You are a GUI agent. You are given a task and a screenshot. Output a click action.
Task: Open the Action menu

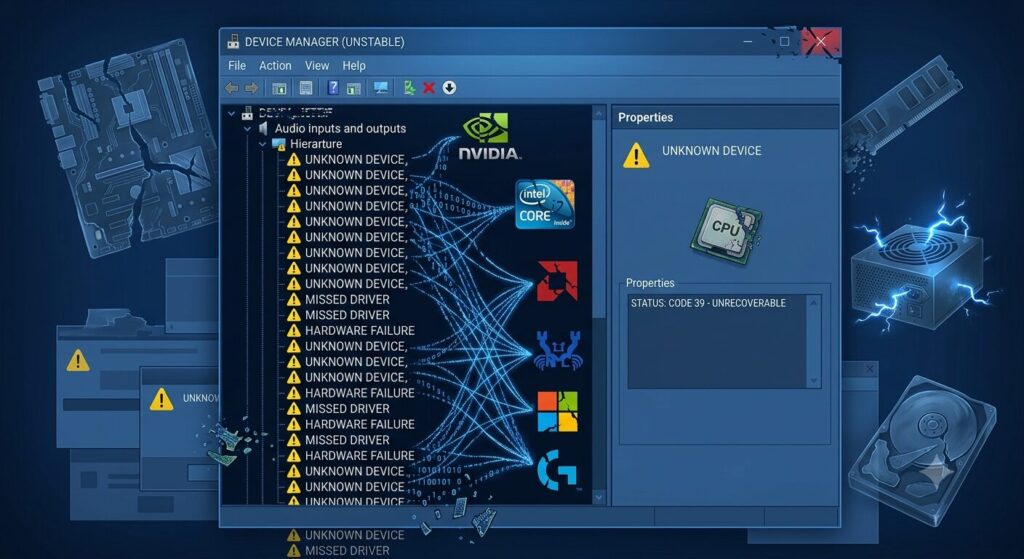pos(275,65)
